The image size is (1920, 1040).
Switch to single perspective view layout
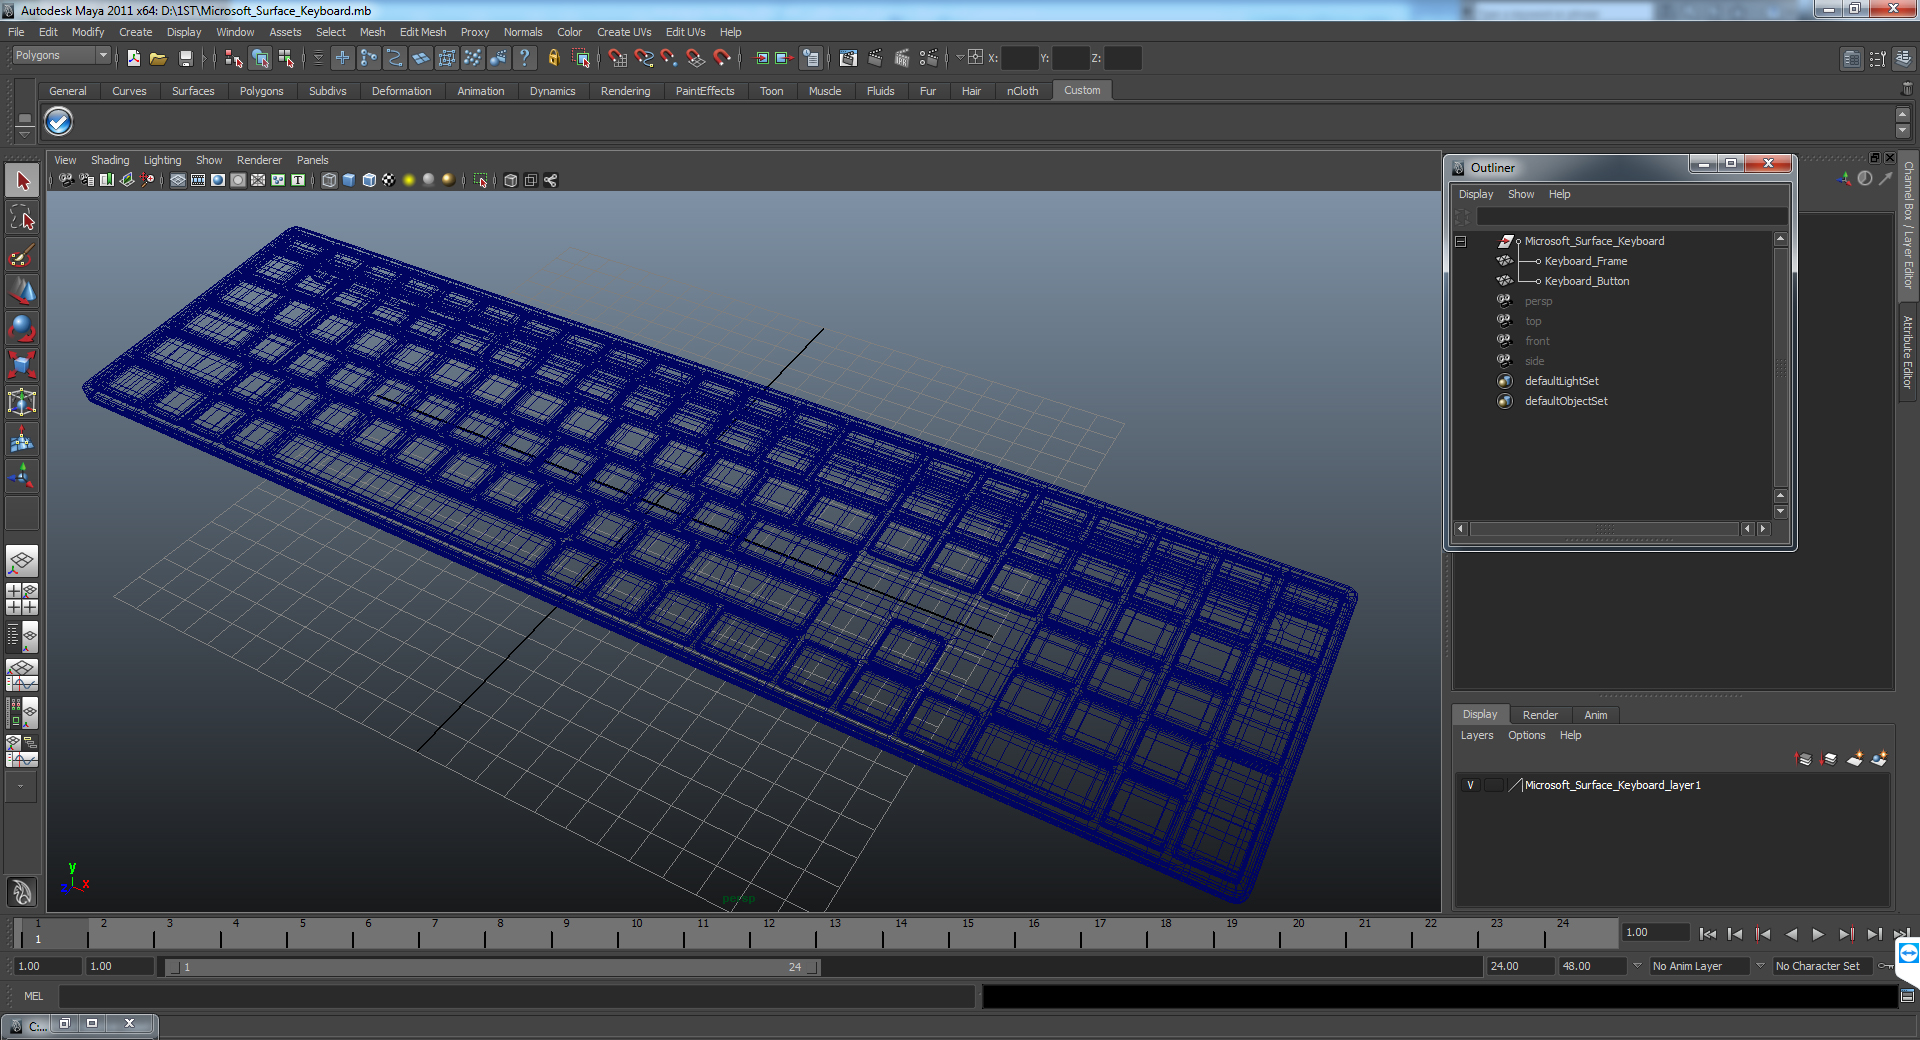[22, 561]
